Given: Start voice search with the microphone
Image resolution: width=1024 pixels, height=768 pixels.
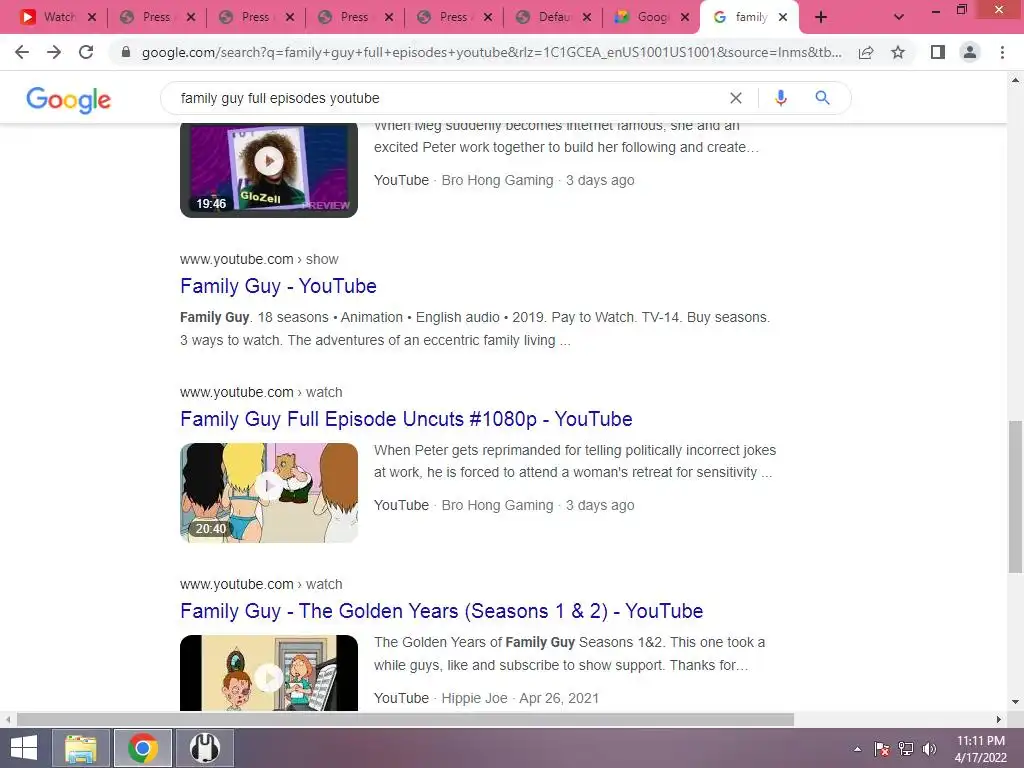Looking at the screenshot, I should pyautogui.click(x=780, y=98).
